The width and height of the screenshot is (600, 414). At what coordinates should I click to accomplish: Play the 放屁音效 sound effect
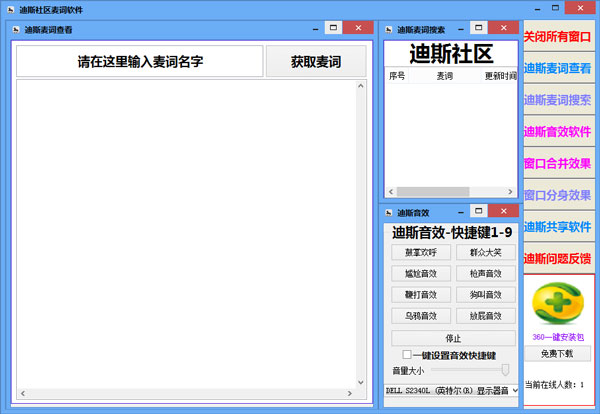point(486,316)
